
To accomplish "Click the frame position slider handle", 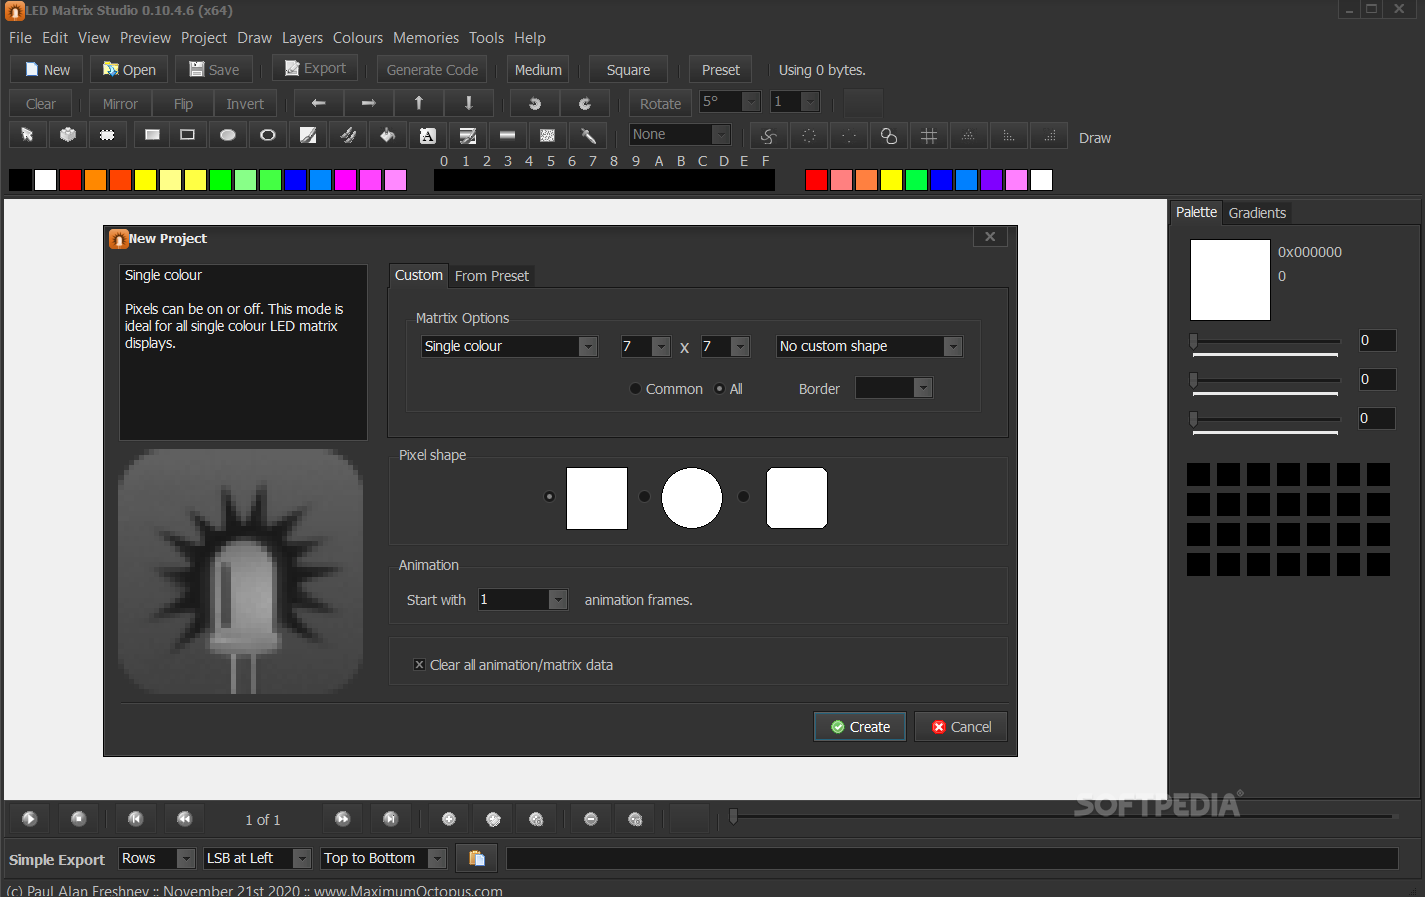I will pos(734,817).
